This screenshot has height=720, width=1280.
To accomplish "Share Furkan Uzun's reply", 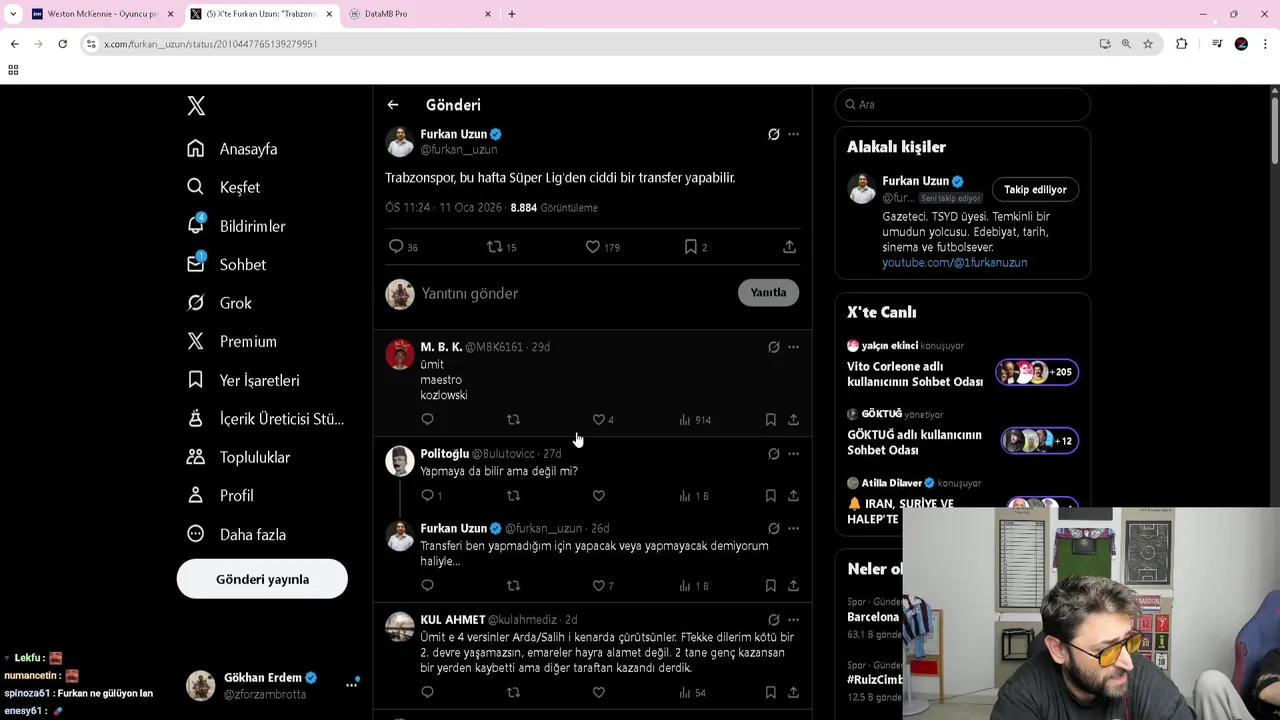I will tap(793, 586).
